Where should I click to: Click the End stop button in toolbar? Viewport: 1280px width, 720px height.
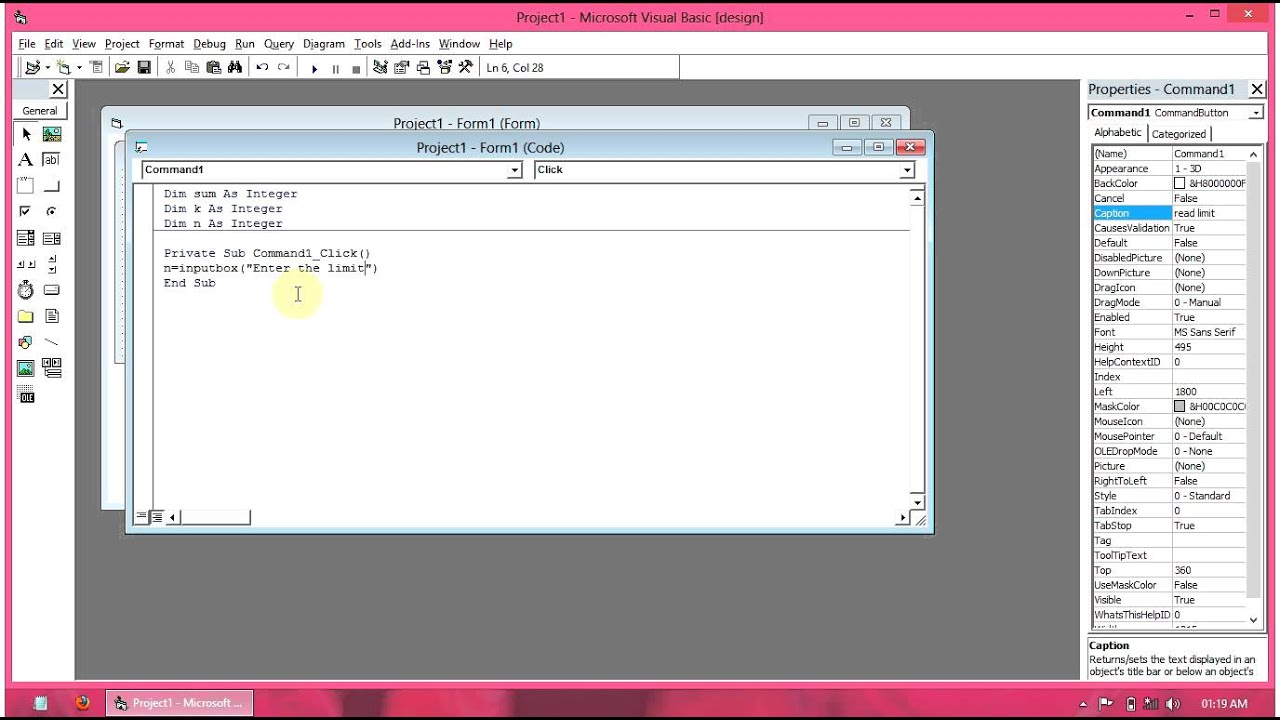tap(356, 68)
